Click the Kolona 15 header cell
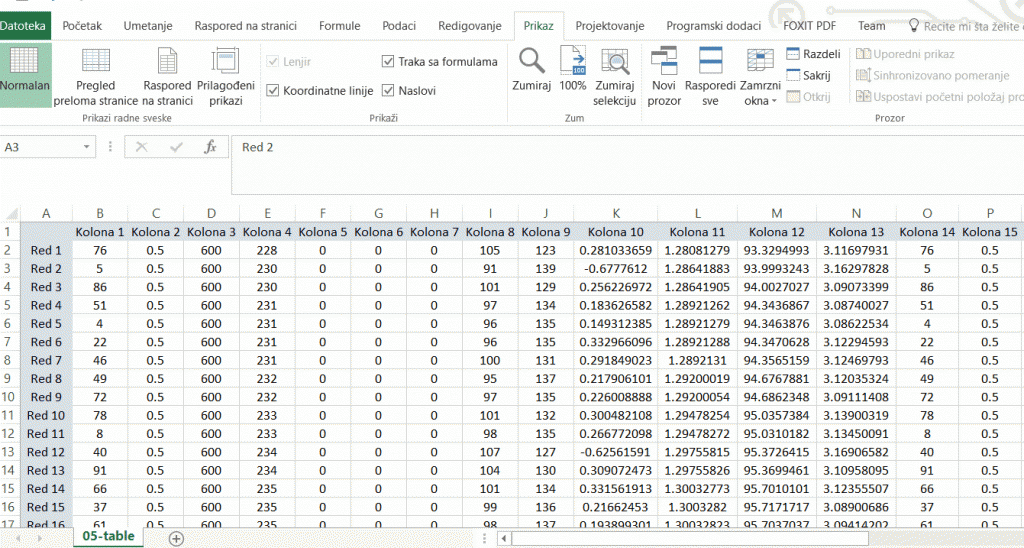Viewport: 1024px width, 548px height. [990, 232]
